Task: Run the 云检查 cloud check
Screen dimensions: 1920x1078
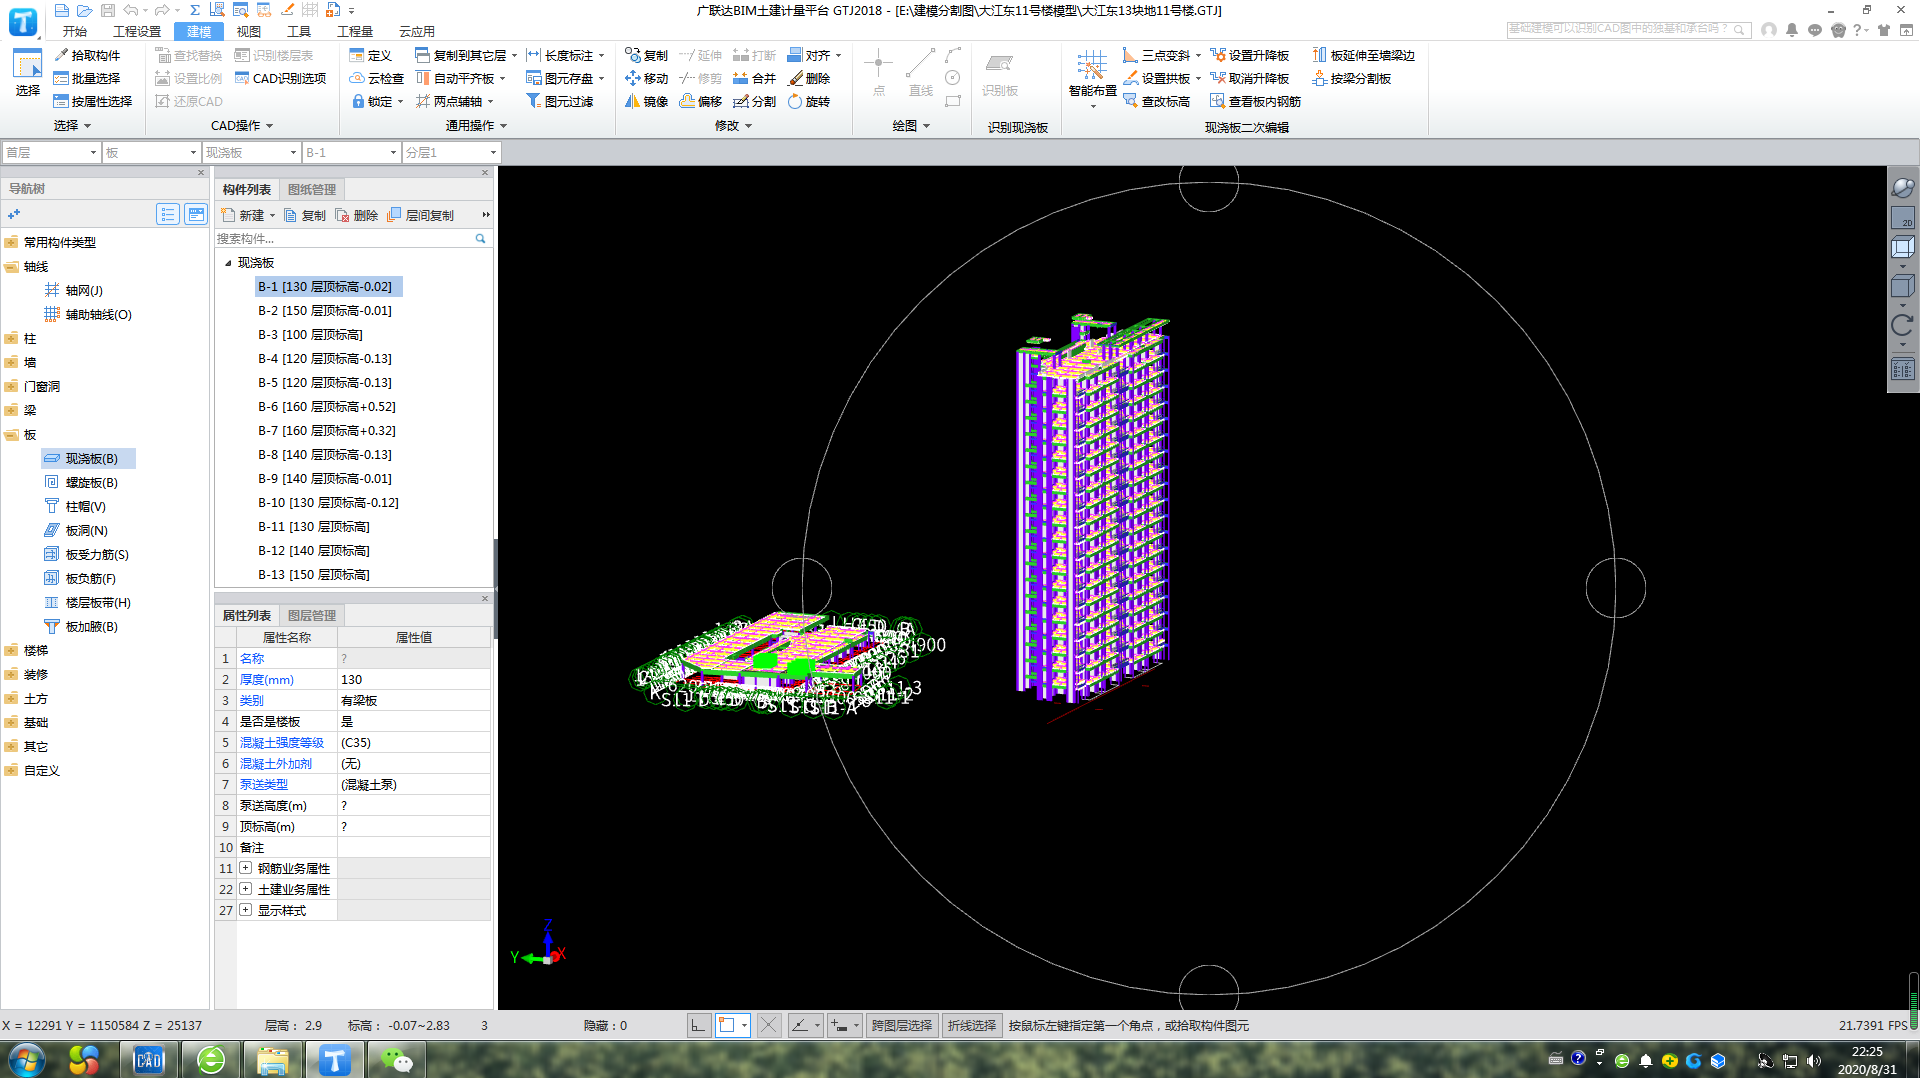Action: click(x=377, y=78)
